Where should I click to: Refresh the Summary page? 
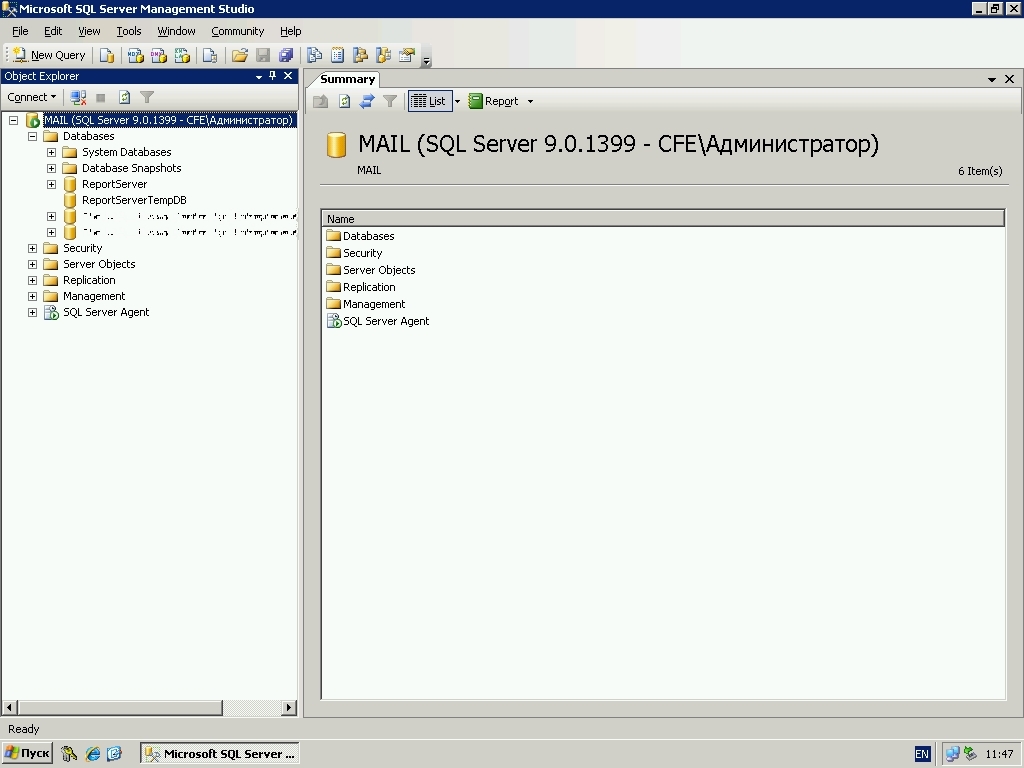[344, 101]
